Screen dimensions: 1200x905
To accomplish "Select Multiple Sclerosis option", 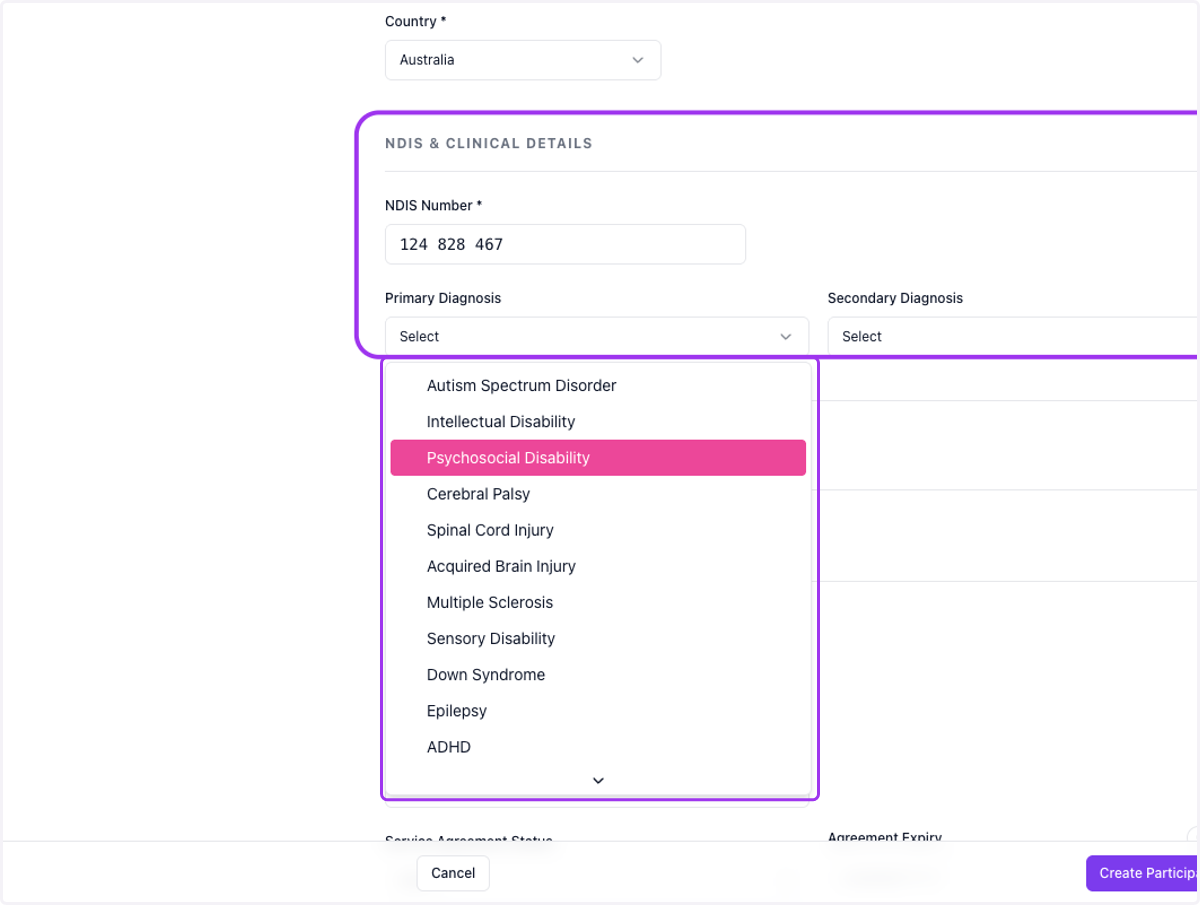I will coord(598,602).
